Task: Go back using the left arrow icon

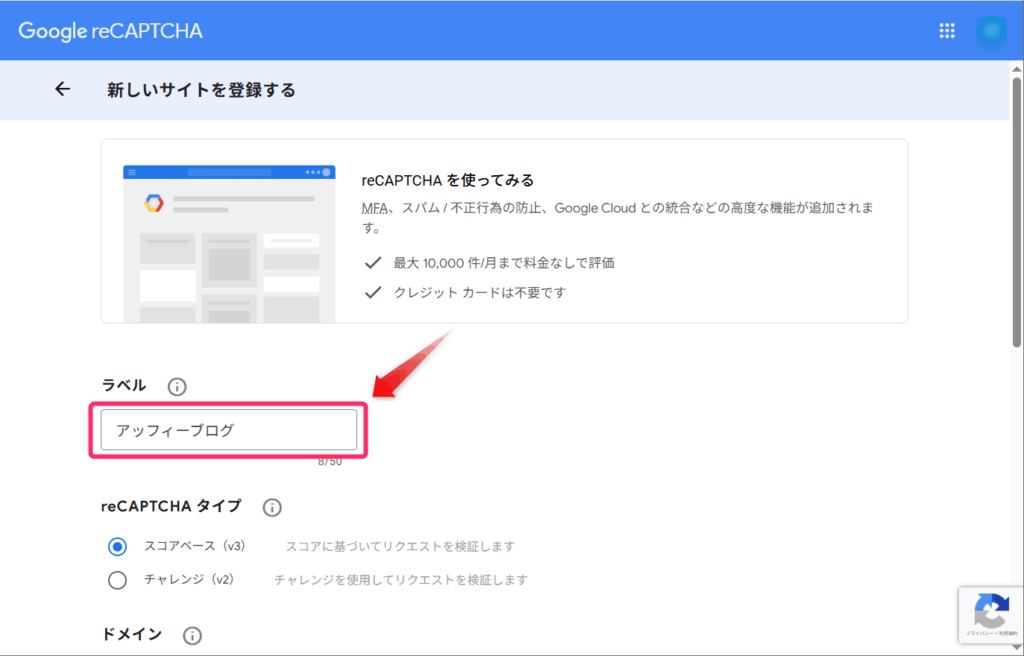Action: (62, 89)
